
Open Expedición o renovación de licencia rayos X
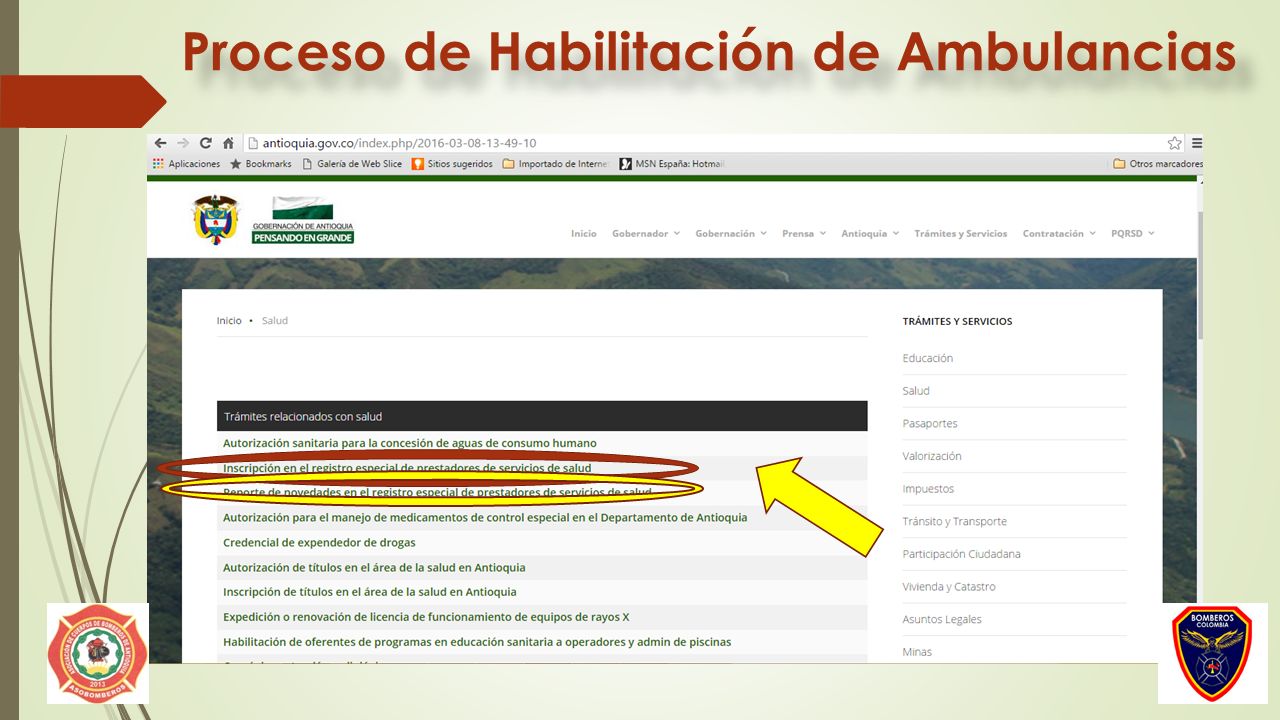click(x=426, y=617)
